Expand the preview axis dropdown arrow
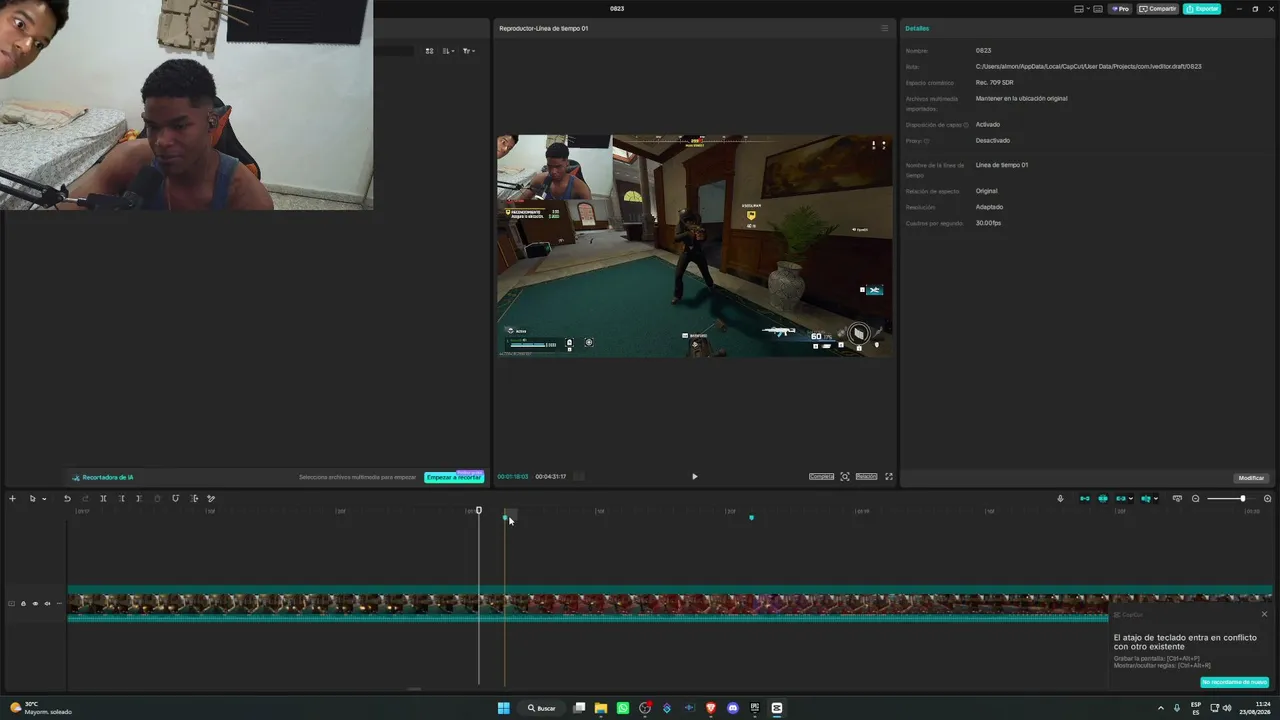Image resolution: width=1280 pixels, height=720 pixels. [x=1156, y=499]
